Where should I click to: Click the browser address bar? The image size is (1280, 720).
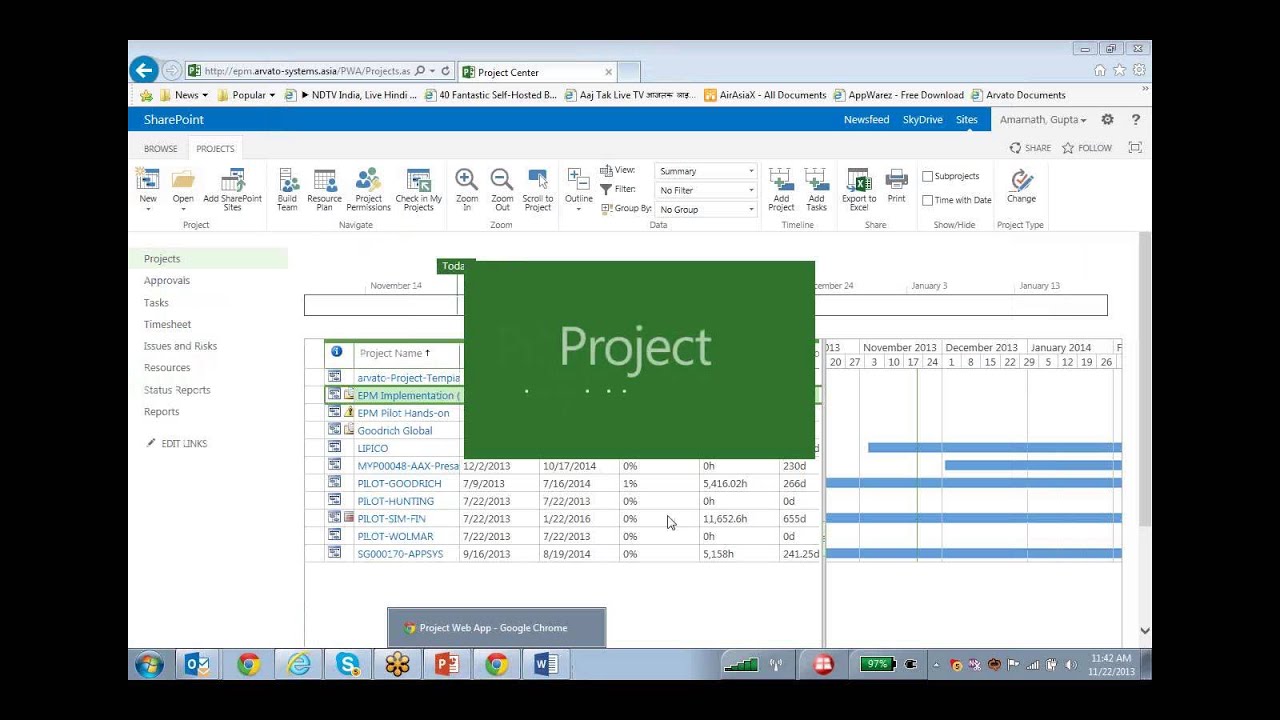[x=307, y=71]
